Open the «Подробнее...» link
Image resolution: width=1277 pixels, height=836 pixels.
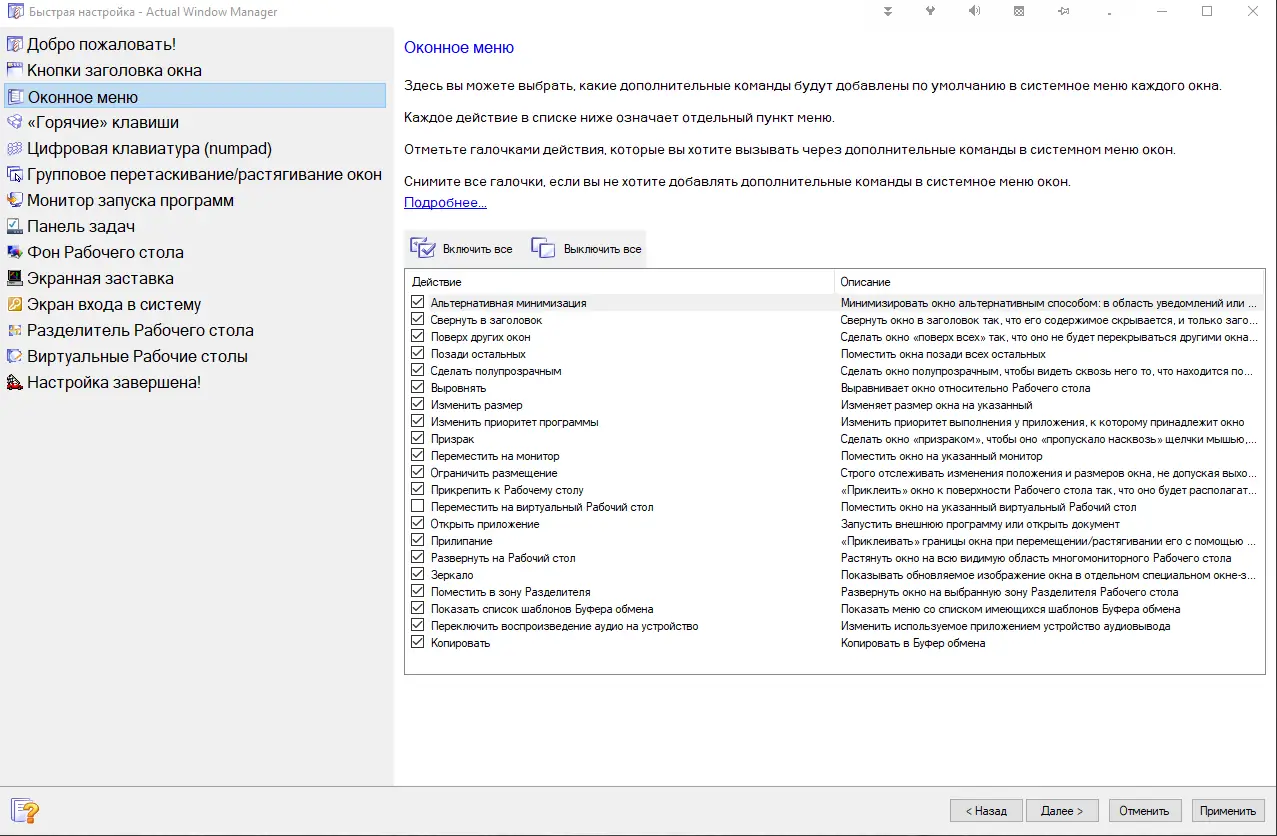click(x=445, y=203)
